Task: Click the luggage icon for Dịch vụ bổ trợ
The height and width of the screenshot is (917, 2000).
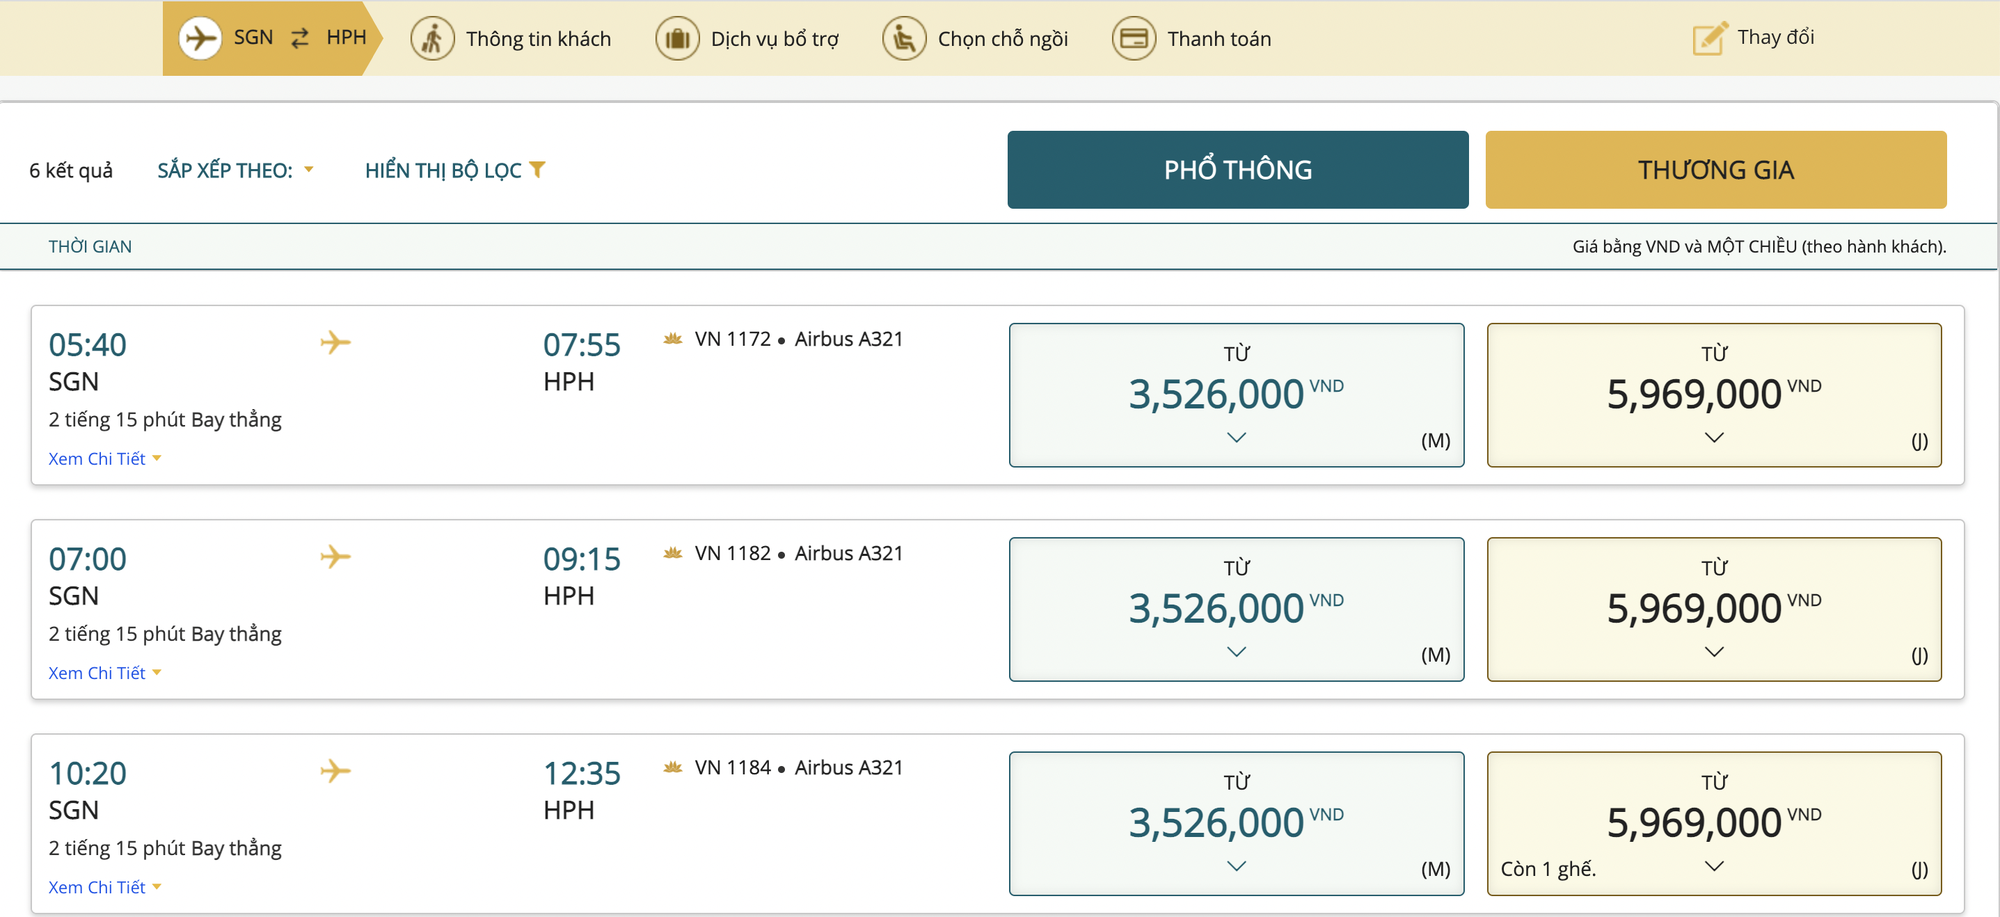Action: (x=677, y=39)
